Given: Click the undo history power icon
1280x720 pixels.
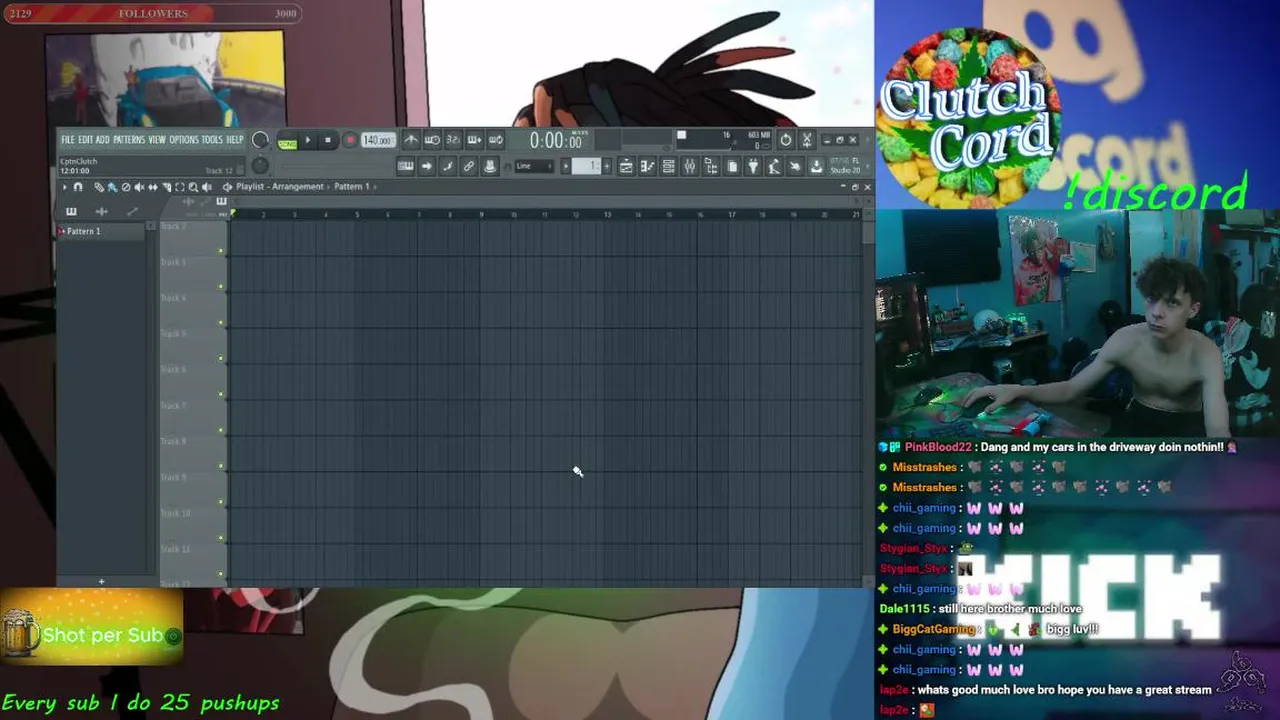Looking at the screenshot, I should click(x=786, y=140).
